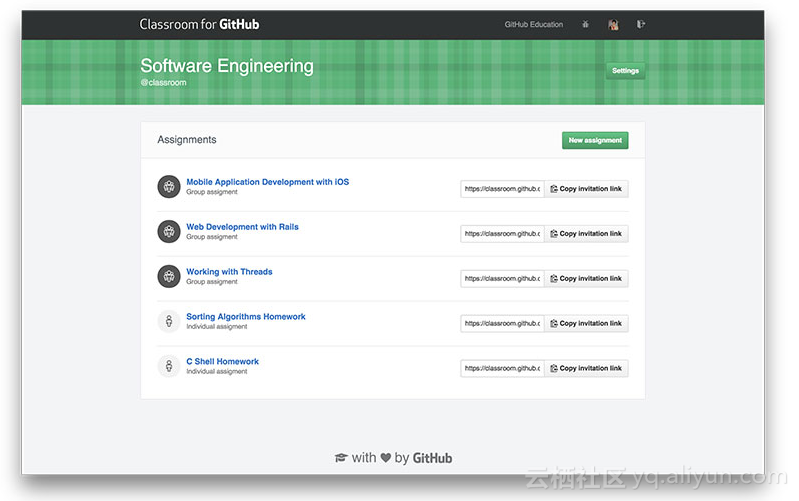
Task: Copy invitation link for Working with Threads
Action: 586,278
